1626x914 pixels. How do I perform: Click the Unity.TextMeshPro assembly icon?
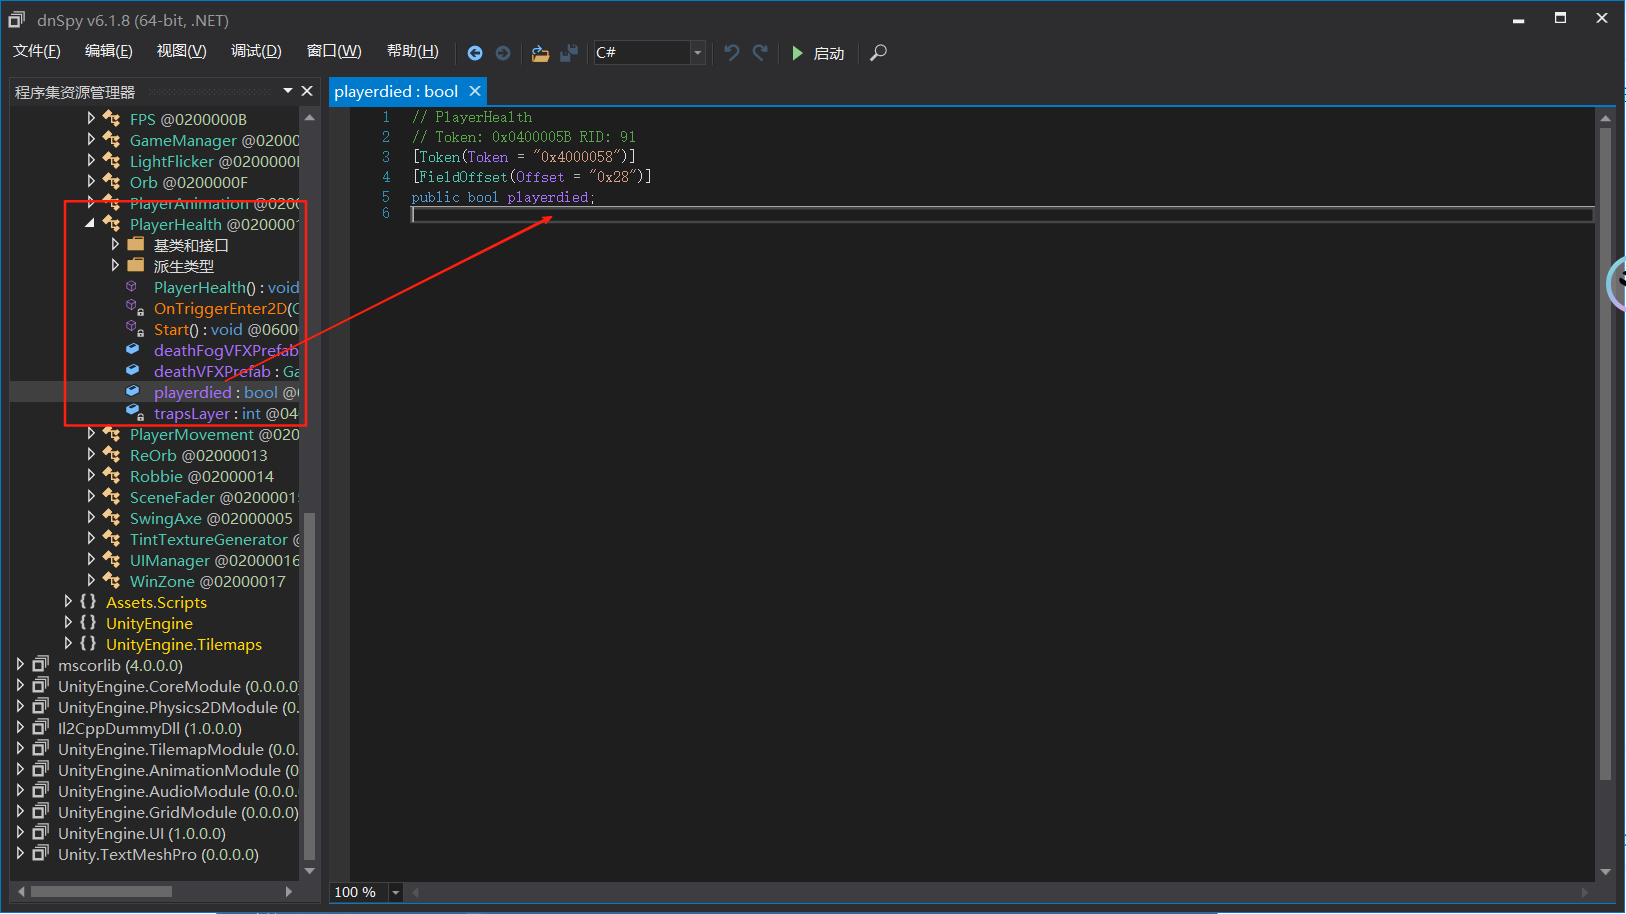click(x=40, y=853)
